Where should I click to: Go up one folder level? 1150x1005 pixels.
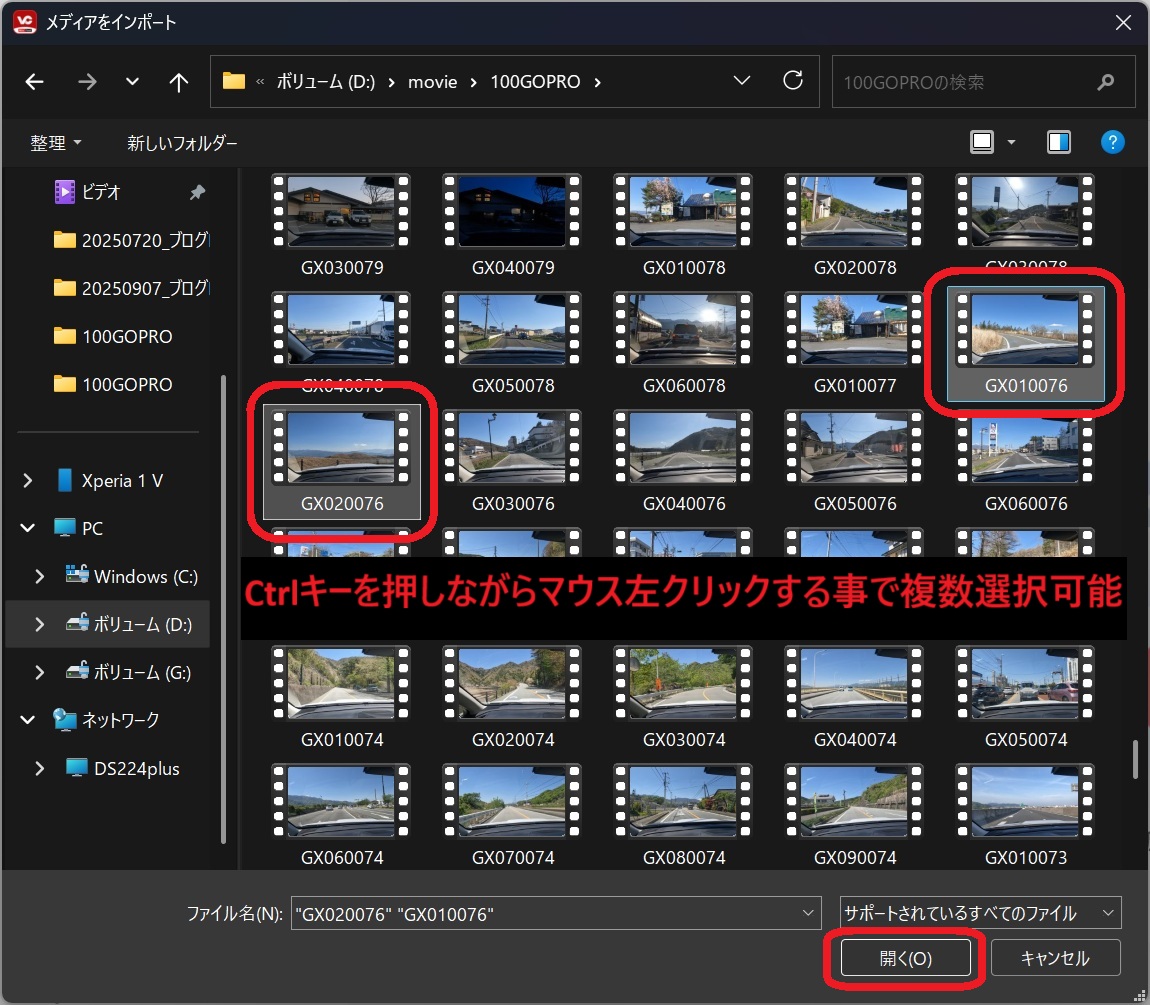[179, 82]
